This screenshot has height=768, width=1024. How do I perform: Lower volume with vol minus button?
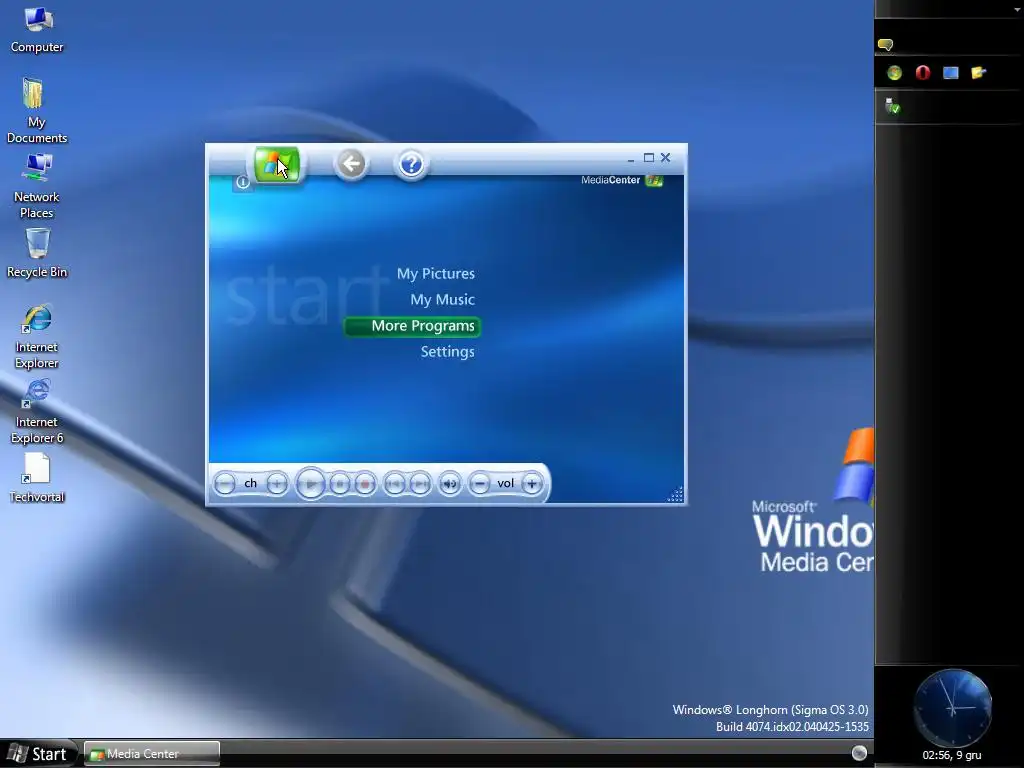pos(479,484)
